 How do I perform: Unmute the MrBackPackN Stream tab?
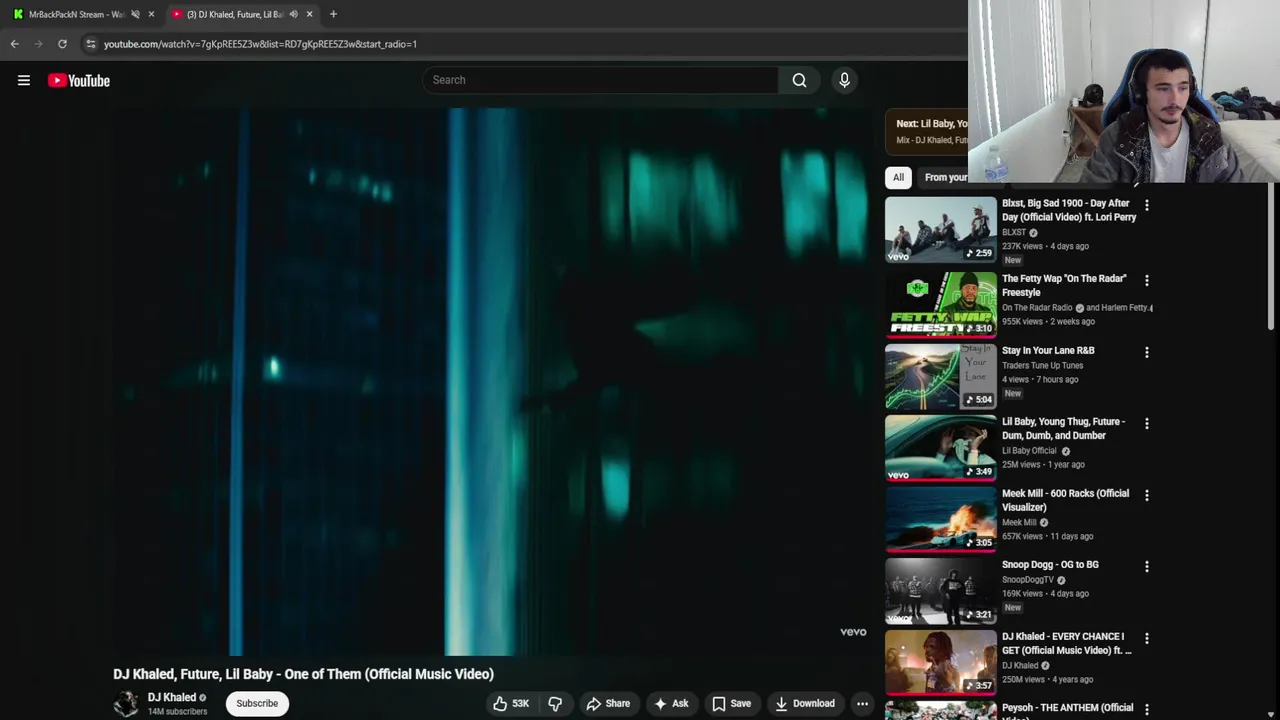pos(135,14)
